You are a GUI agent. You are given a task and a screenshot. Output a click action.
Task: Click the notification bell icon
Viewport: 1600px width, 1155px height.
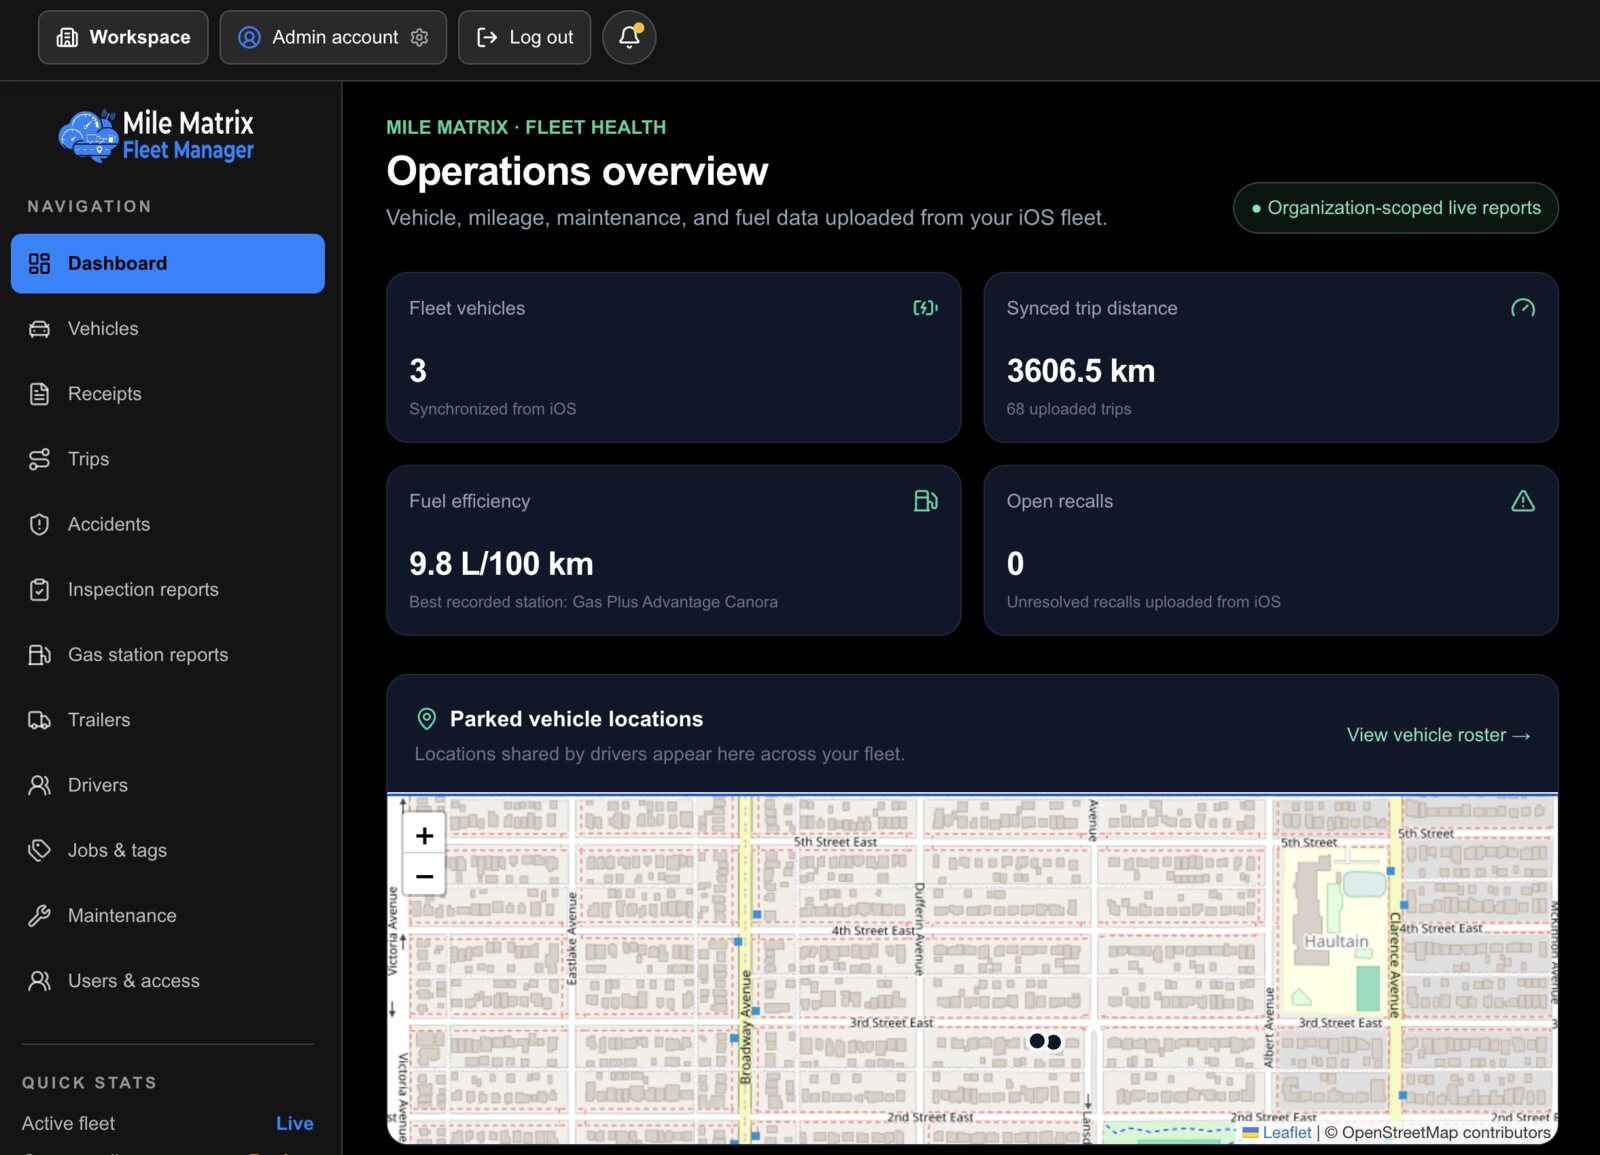pos(629,37)
